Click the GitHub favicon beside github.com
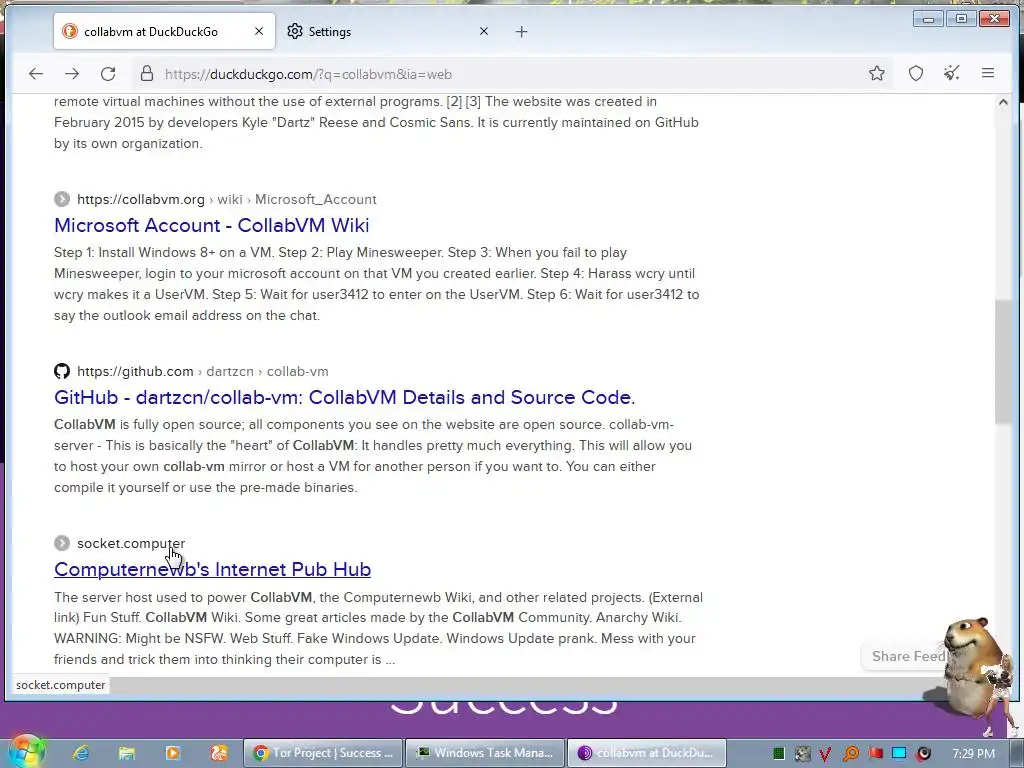Viewport: 1024px width, 768px height. pyautogui.click(x=62, y=371)
